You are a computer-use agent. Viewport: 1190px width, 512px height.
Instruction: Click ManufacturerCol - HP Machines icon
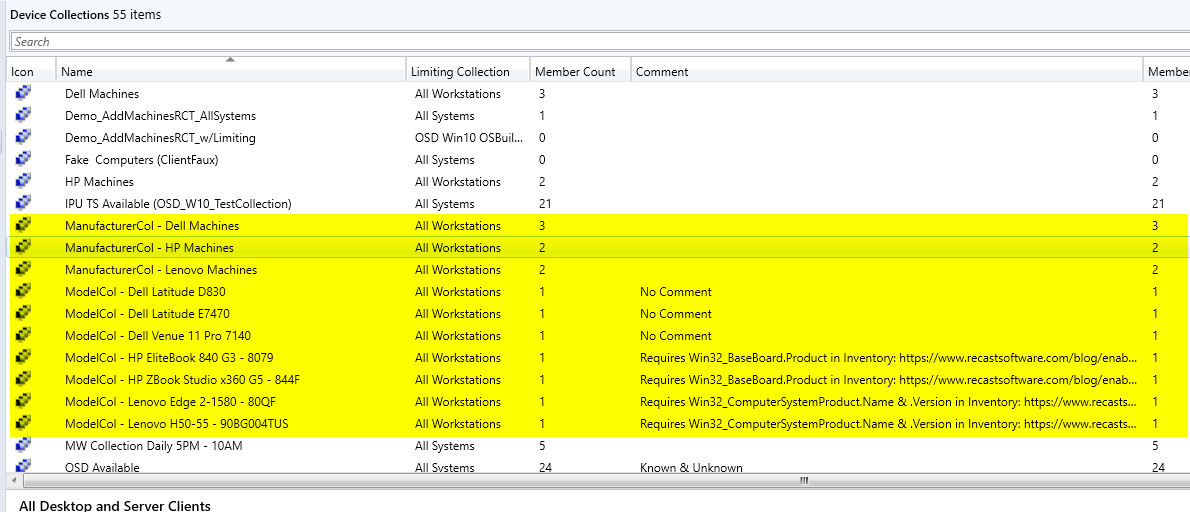[x=23, y=247]
